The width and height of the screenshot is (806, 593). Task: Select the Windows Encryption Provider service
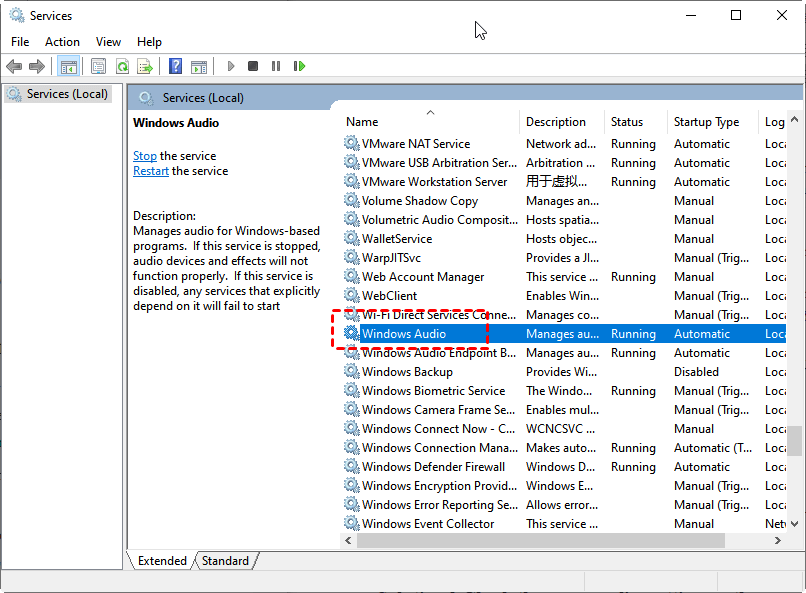click(x=563, y=486)
